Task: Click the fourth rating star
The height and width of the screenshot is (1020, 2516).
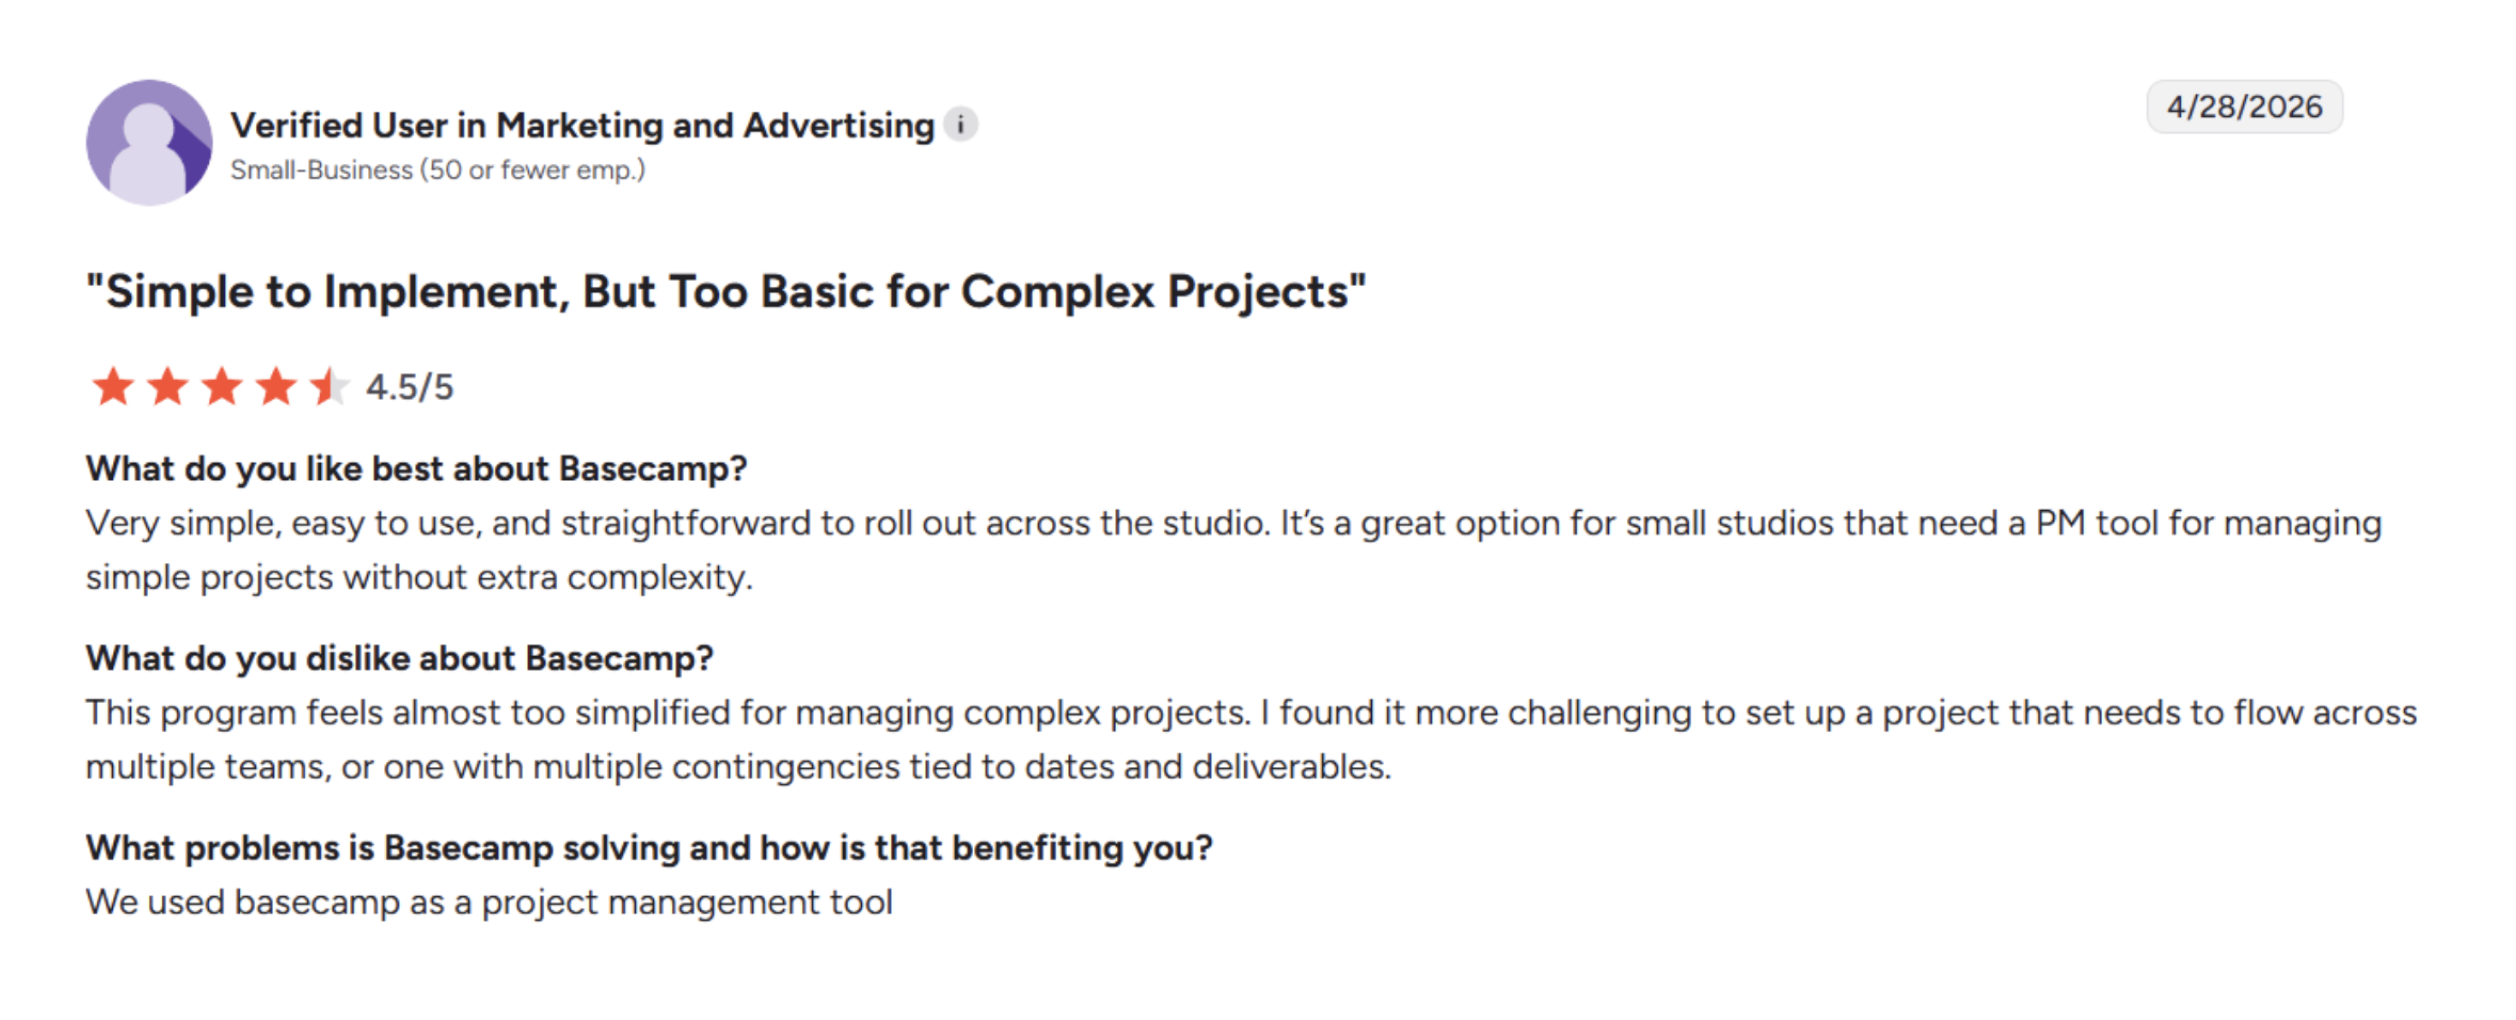Action: pyautogui.click(x=276, y=387)
